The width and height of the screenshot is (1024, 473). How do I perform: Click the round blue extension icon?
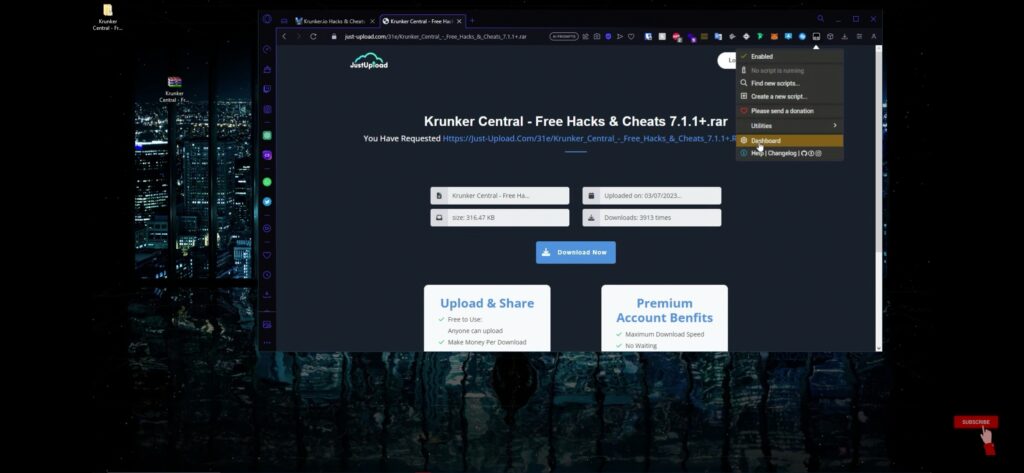click(x=802, y=37)
